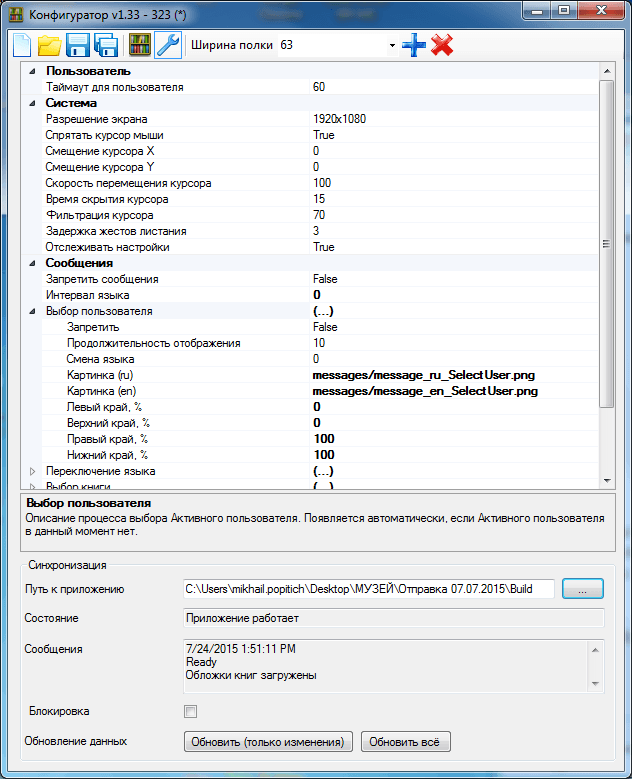Click the Состояние field Приложение работает
The height and width of the screenshot is (779, 632).
pos(394,618)
